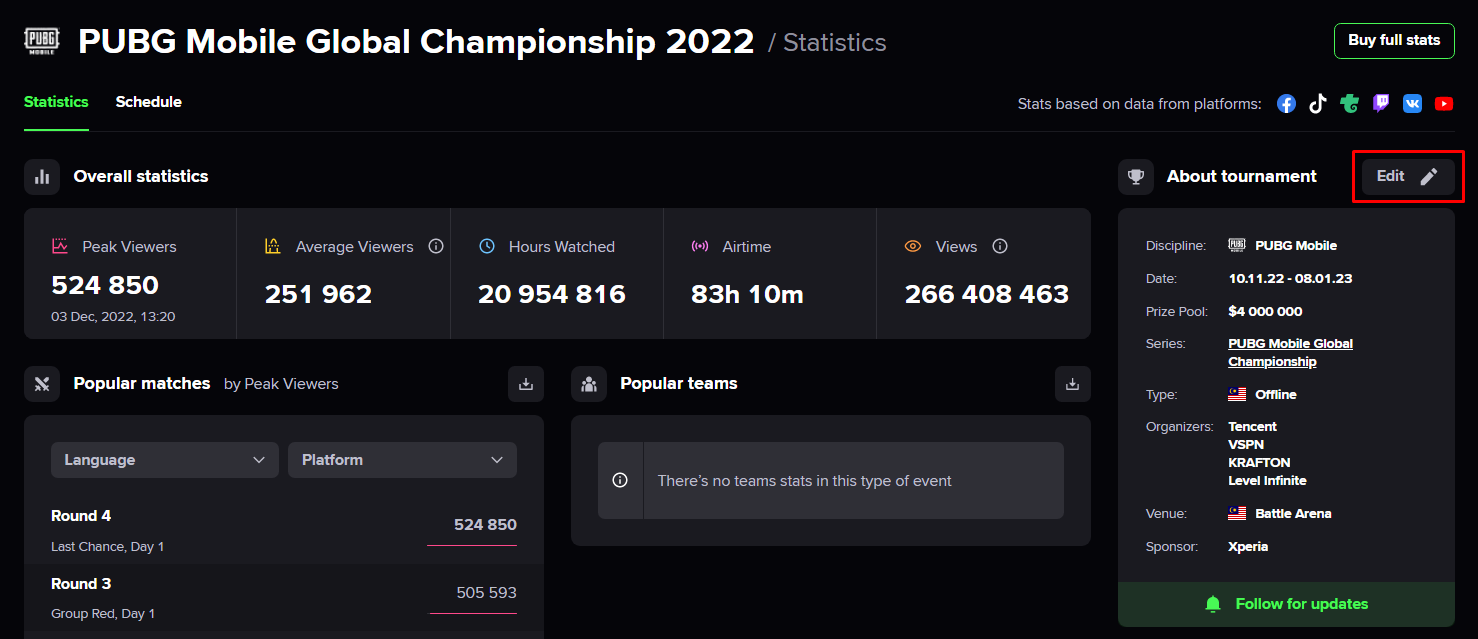Edit the About tournament details
1478x639 pixels.
tap(1407, 176)
